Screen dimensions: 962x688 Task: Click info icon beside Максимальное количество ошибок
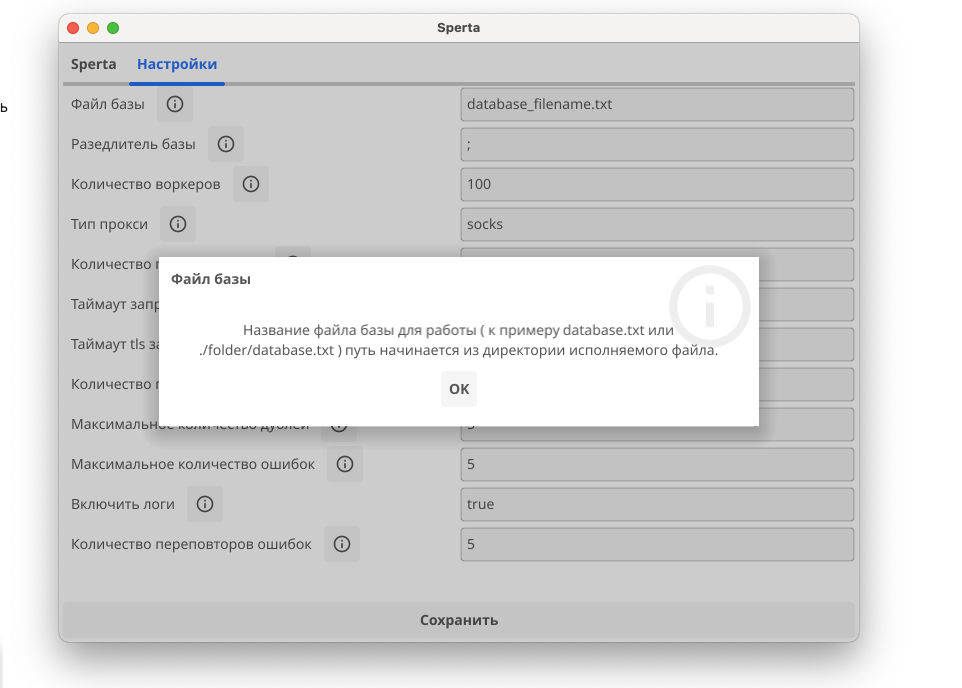click(345, 464)
